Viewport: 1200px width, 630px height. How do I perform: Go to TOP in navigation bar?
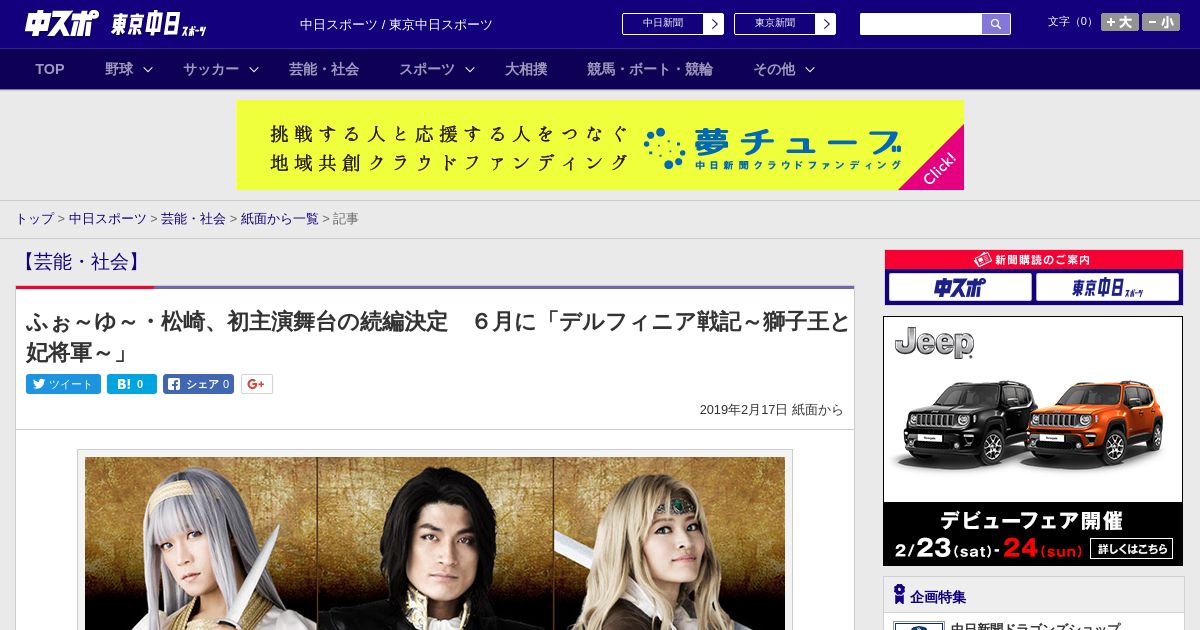pyautogui.click(x=50, y=69)
